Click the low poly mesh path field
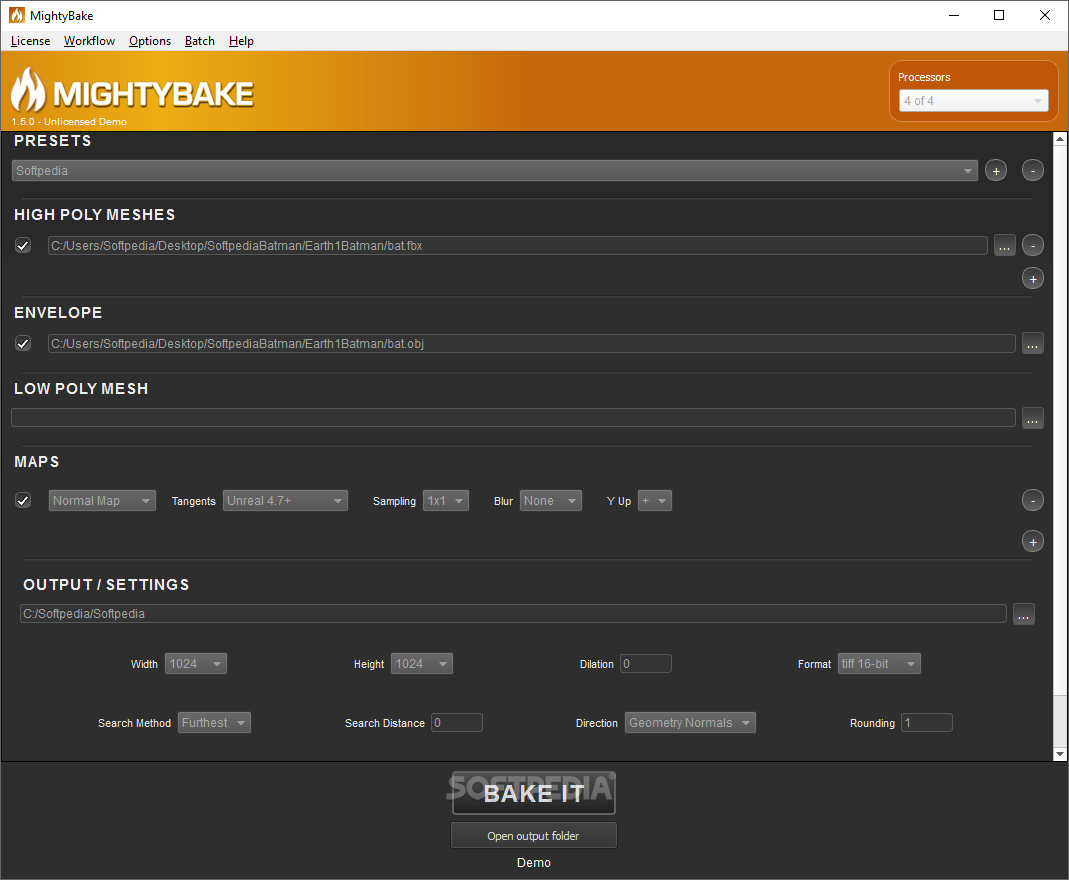This screenshot has width=1069, height=880. click(x=513, y=418)
